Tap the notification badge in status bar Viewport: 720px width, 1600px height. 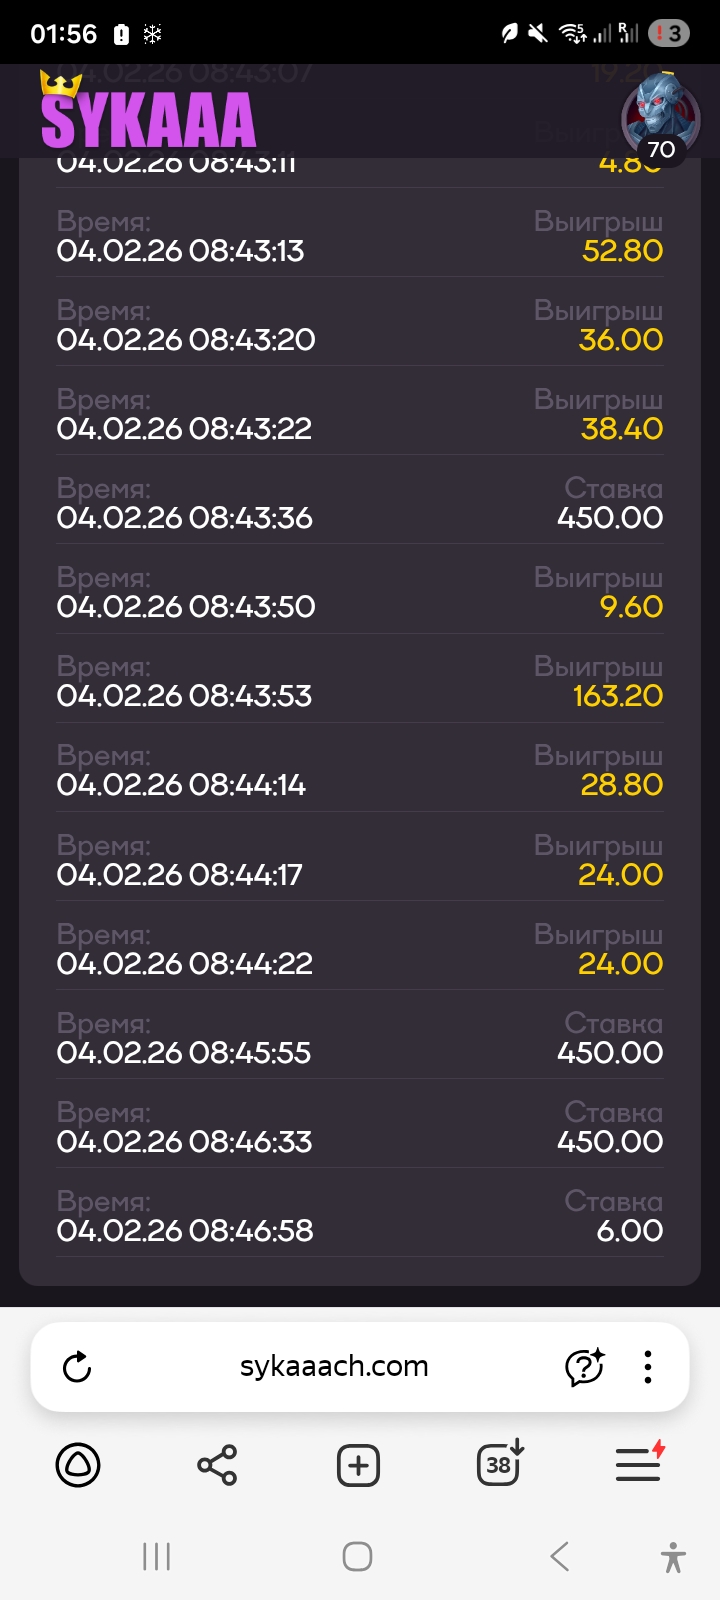pyautogui.click(x=669, y=34)
